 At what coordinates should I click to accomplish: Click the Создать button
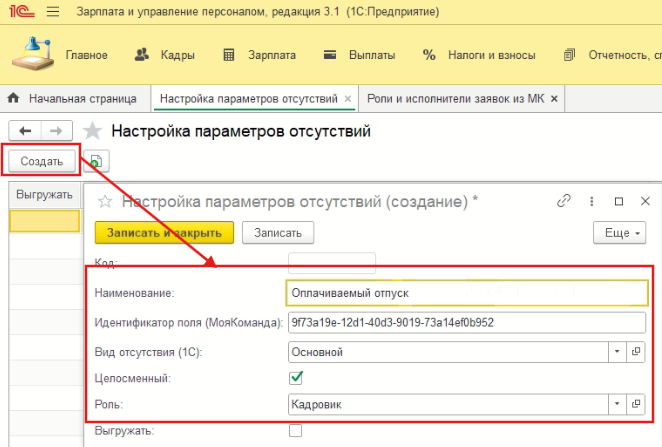coord(42,161)
